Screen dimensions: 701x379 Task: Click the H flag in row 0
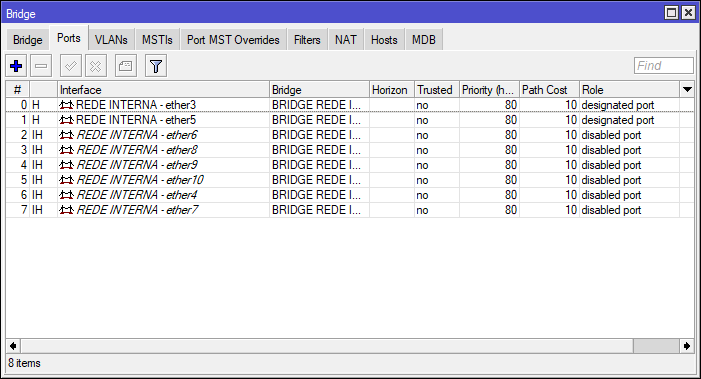point(36,105)
